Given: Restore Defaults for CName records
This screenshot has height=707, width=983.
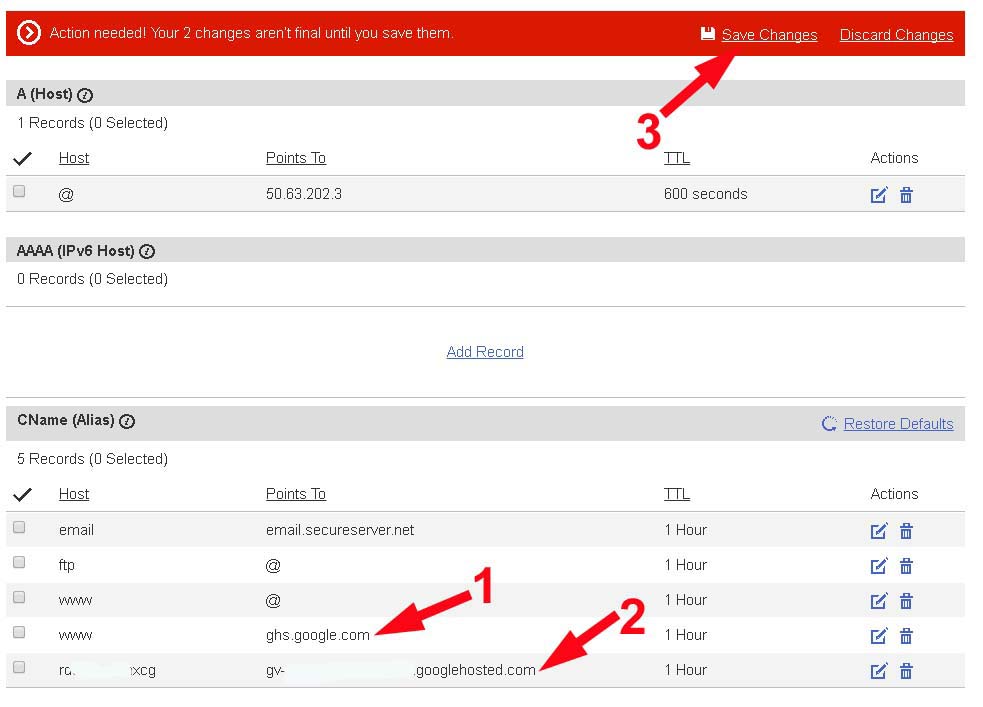Looking at the screenshot, I should [x=897, y=424].
